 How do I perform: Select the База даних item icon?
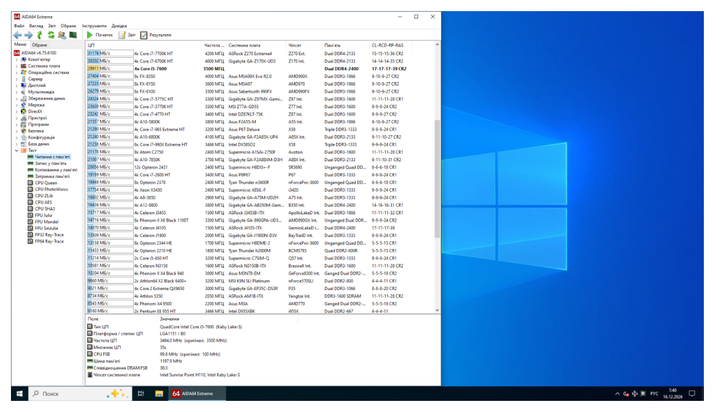(23, 144)
